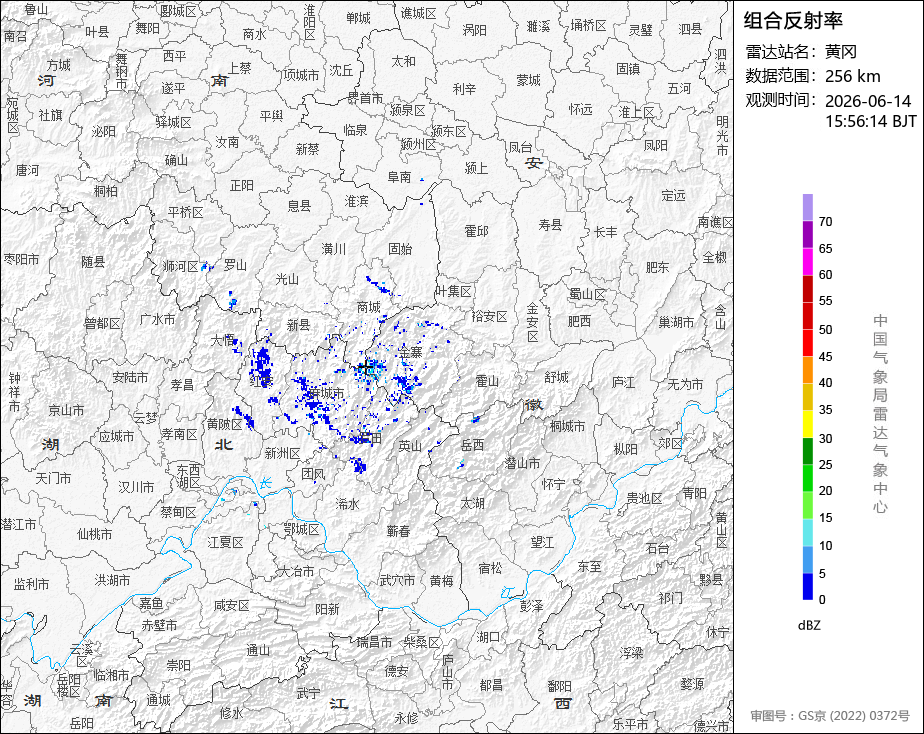Click the 潜山市 map label
The height and width of the screenshot is (734, 924).
522,463
